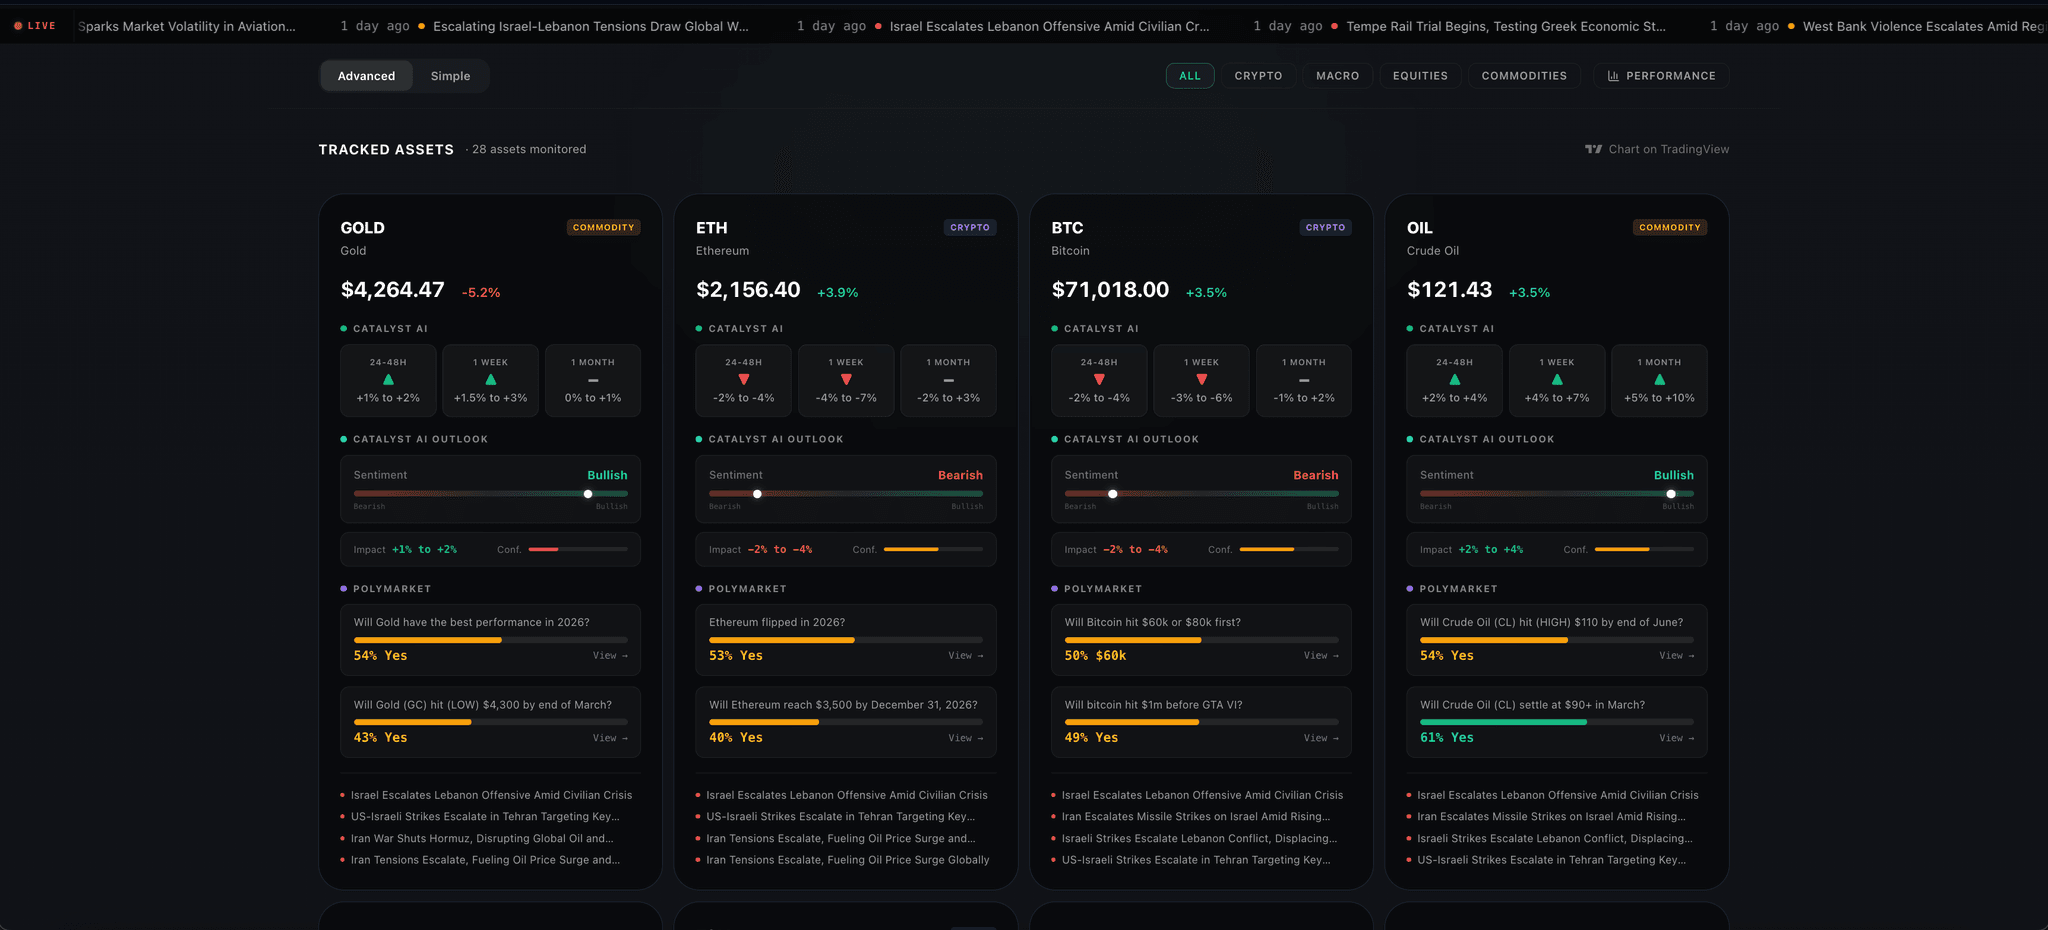This screenshot has height=930, width=2048.
Task: Click BTC price $71,018.00
Action: point(1110,290)
